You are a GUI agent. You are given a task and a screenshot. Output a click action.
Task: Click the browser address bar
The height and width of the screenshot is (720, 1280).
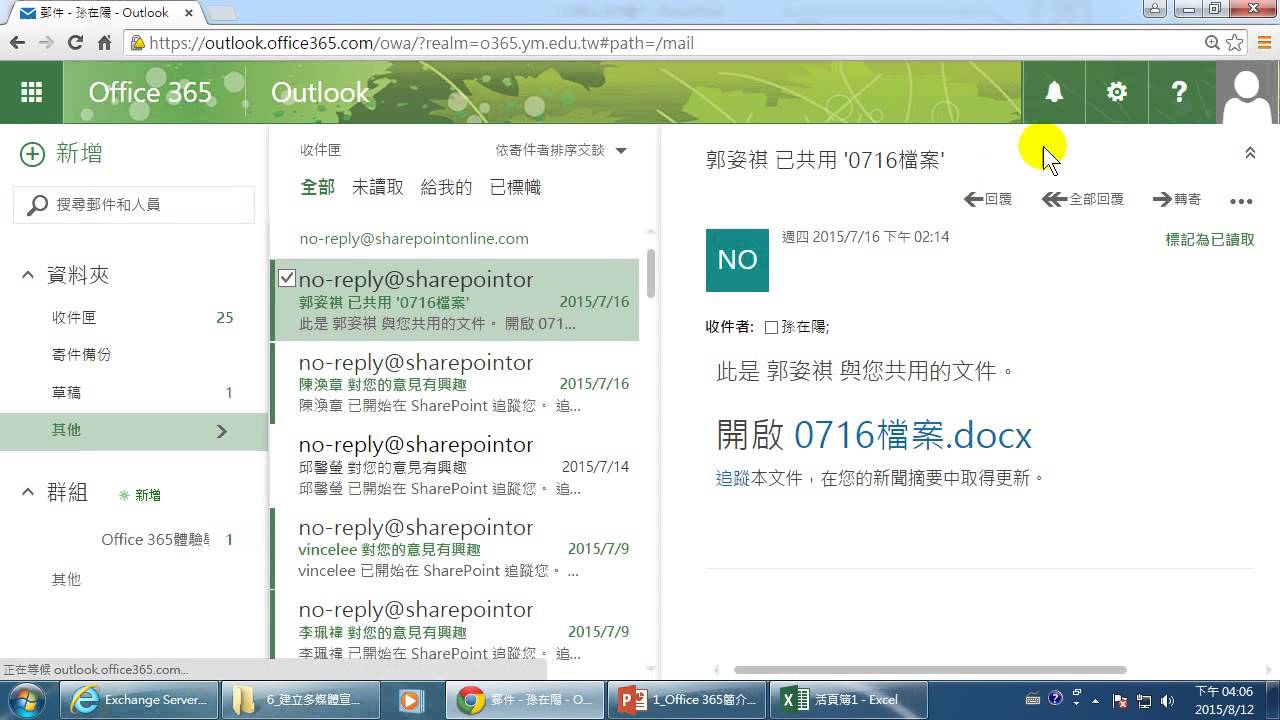point(664,43)
